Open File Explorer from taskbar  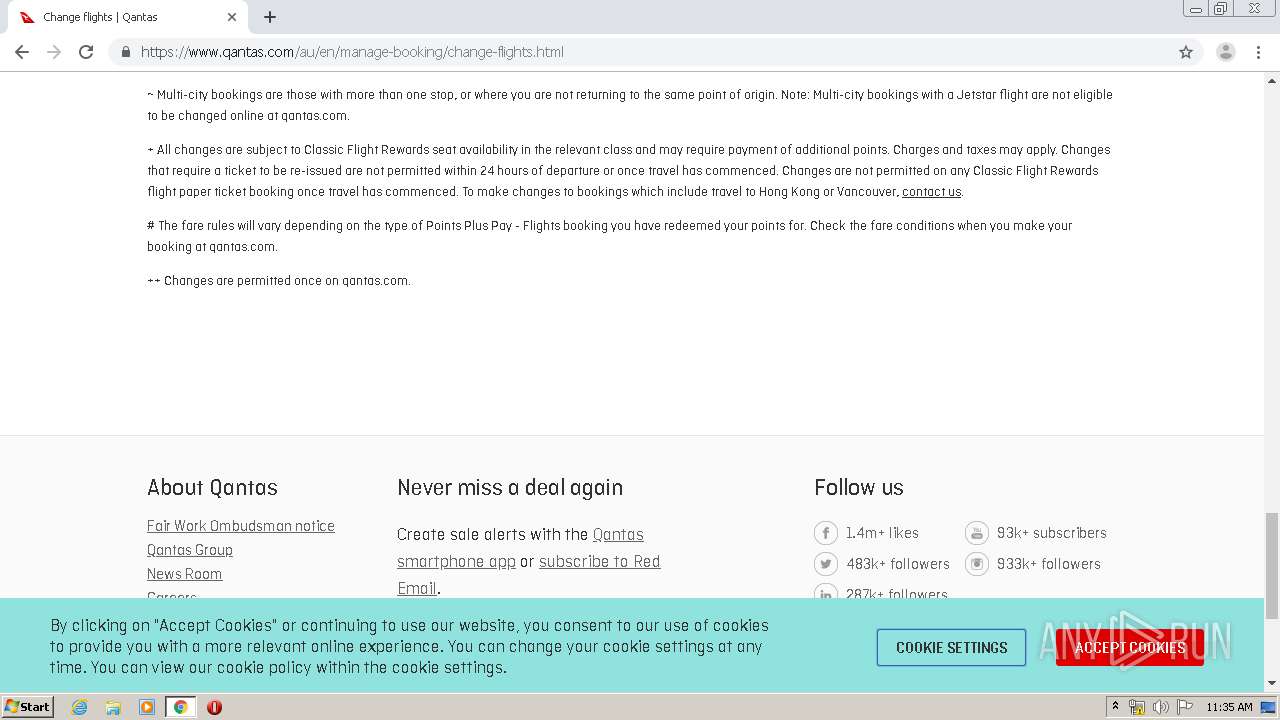click(x=113, y=707)
